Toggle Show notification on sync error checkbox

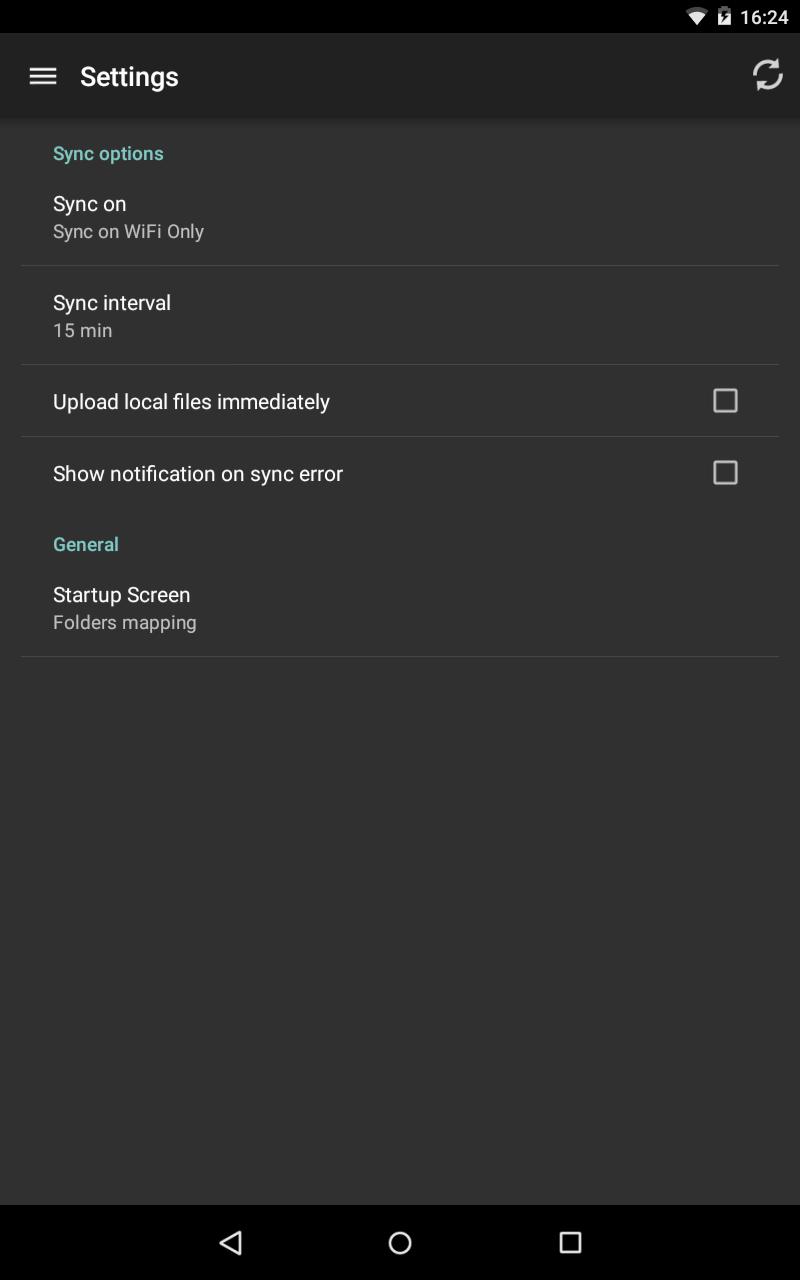(x=725, y=473)
